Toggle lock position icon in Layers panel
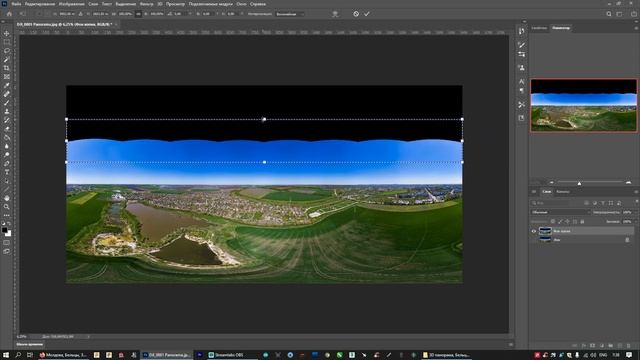 point(567,222)
